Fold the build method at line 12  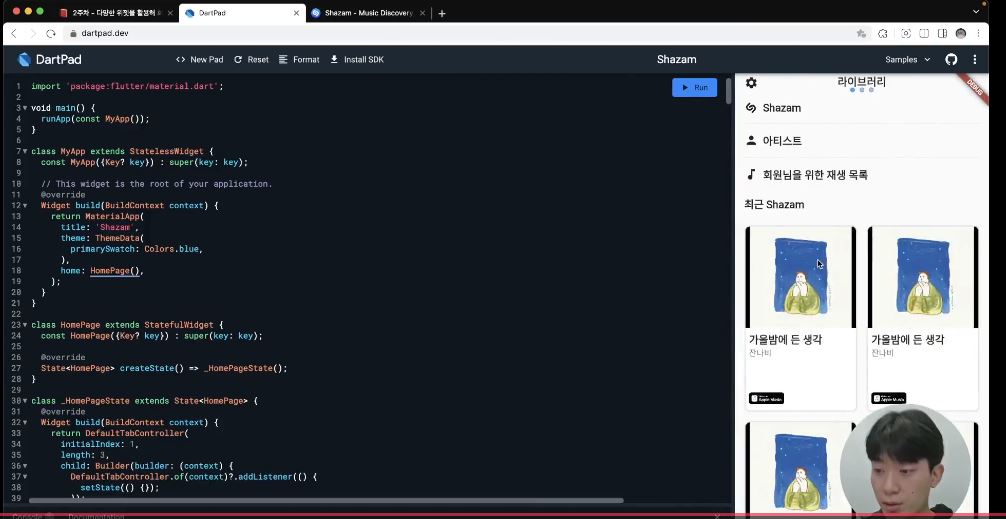coord(25,206)
